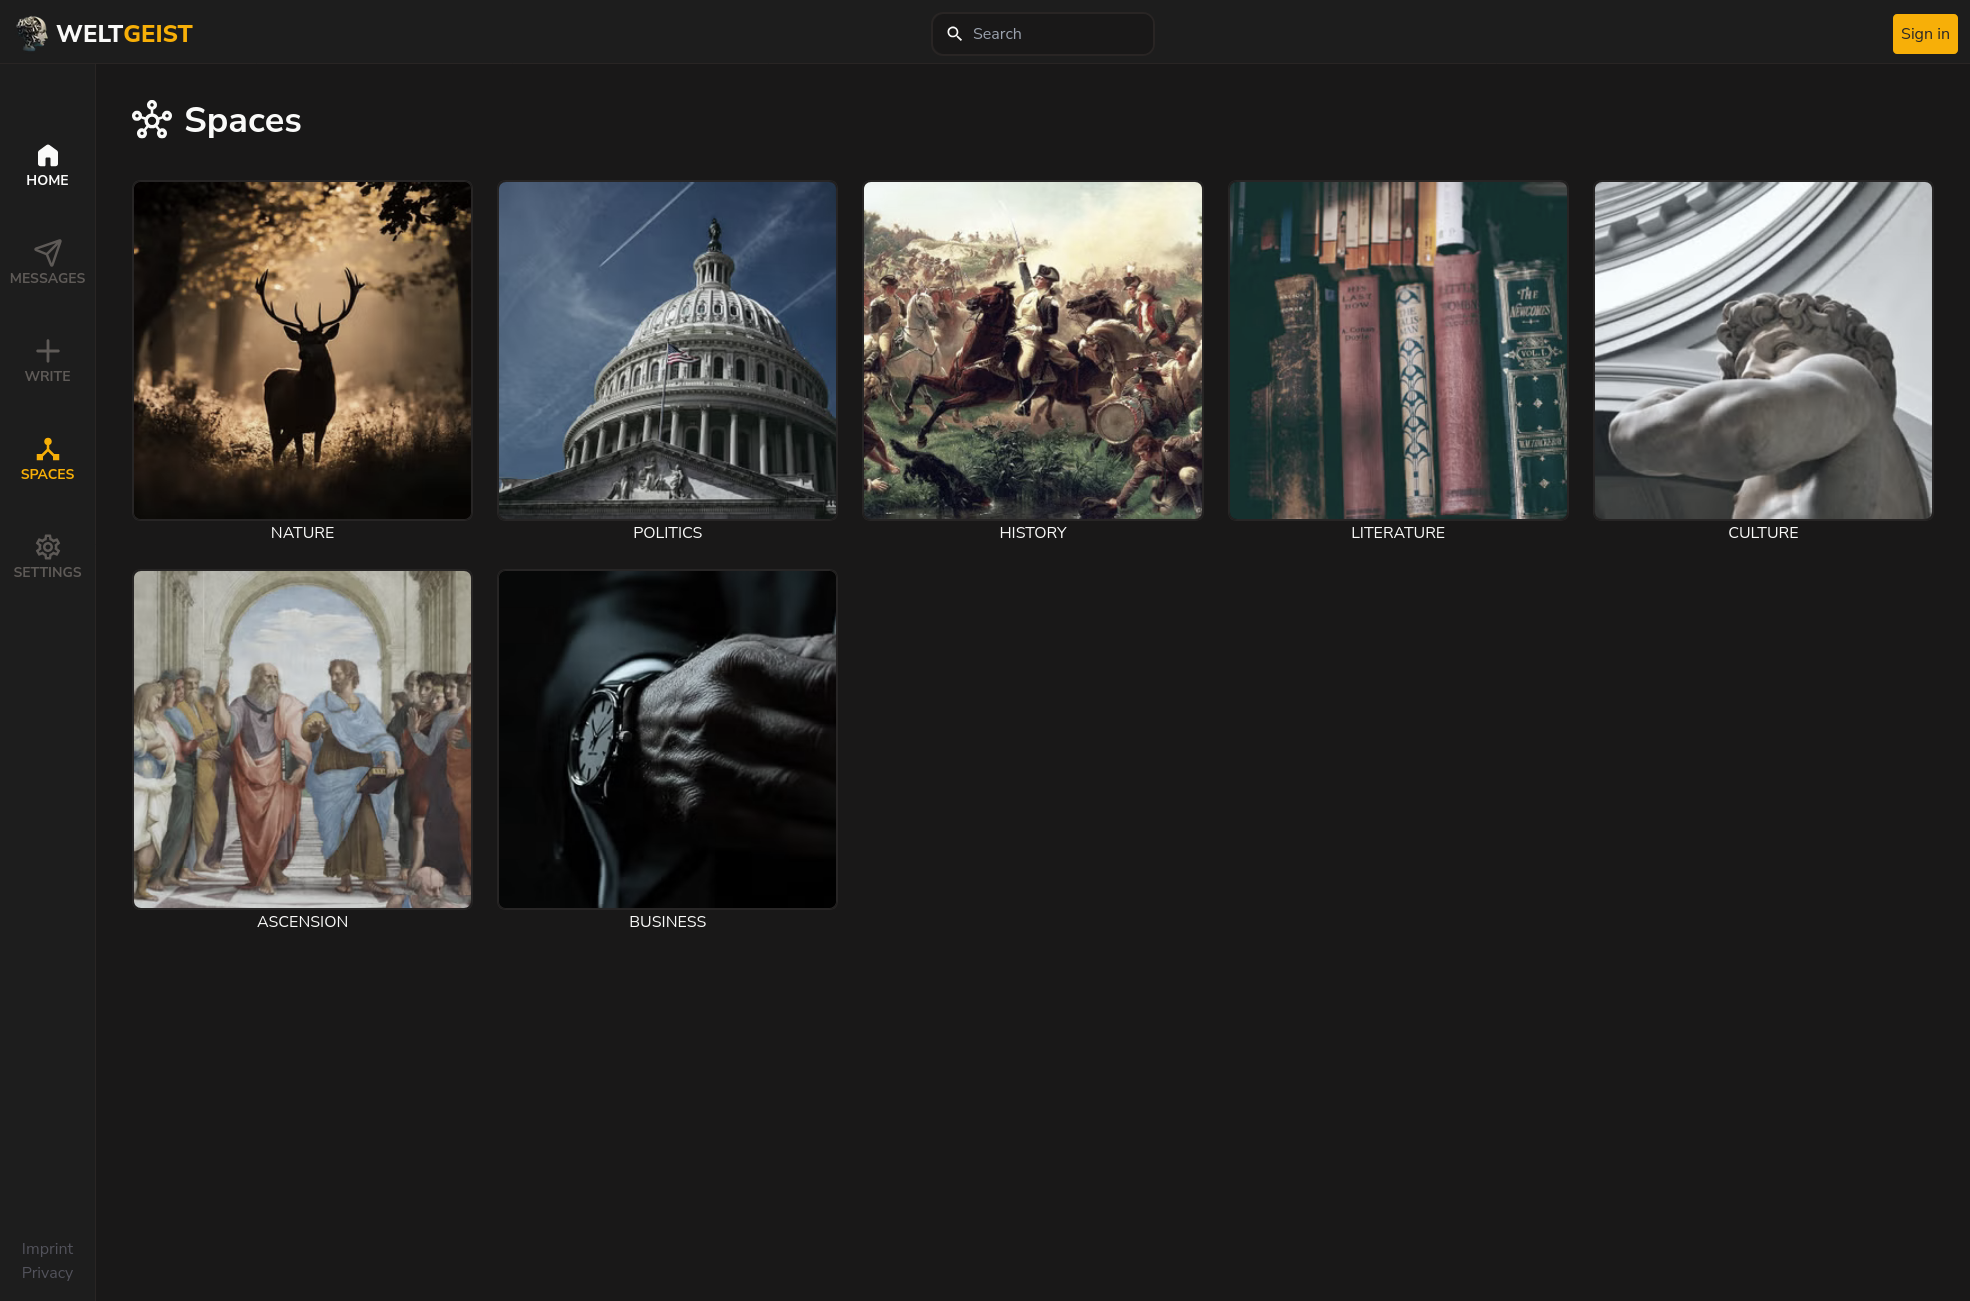1970x1301 pixels.
Task: Click the LITERATURE label
Action: 1398,533
